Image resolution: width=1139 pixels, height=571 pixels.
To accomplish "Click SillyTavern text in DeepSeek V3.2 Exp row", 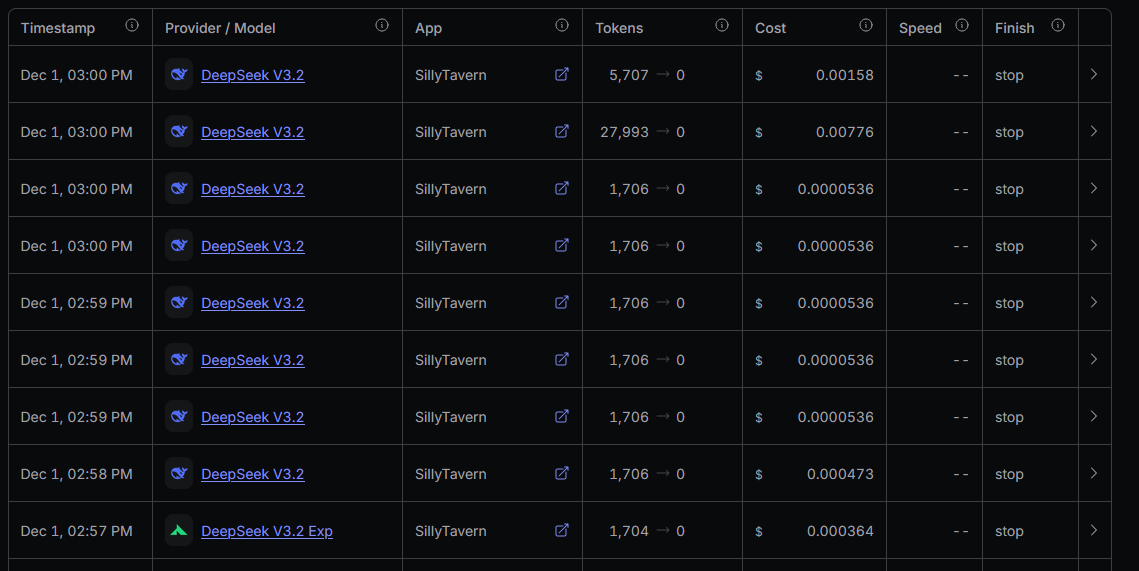I will 450,531.
